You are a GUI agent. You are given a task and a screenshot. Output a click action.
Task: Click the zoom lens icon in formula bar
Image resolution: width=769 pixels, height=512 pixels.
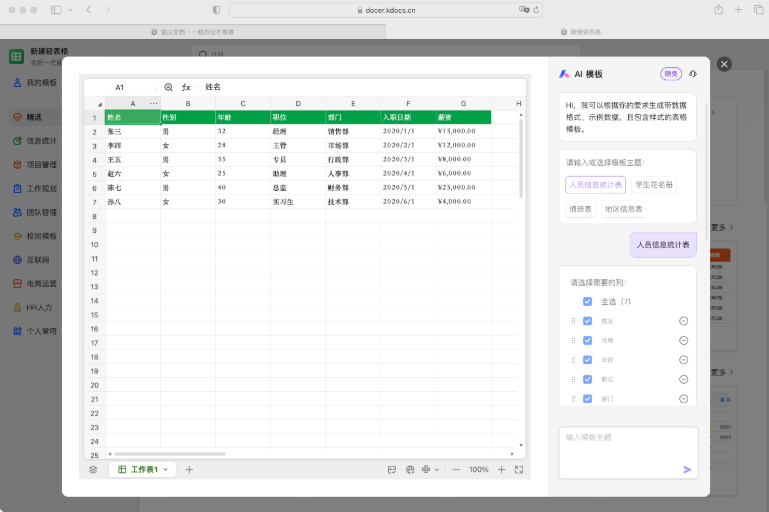click(168, 87)
